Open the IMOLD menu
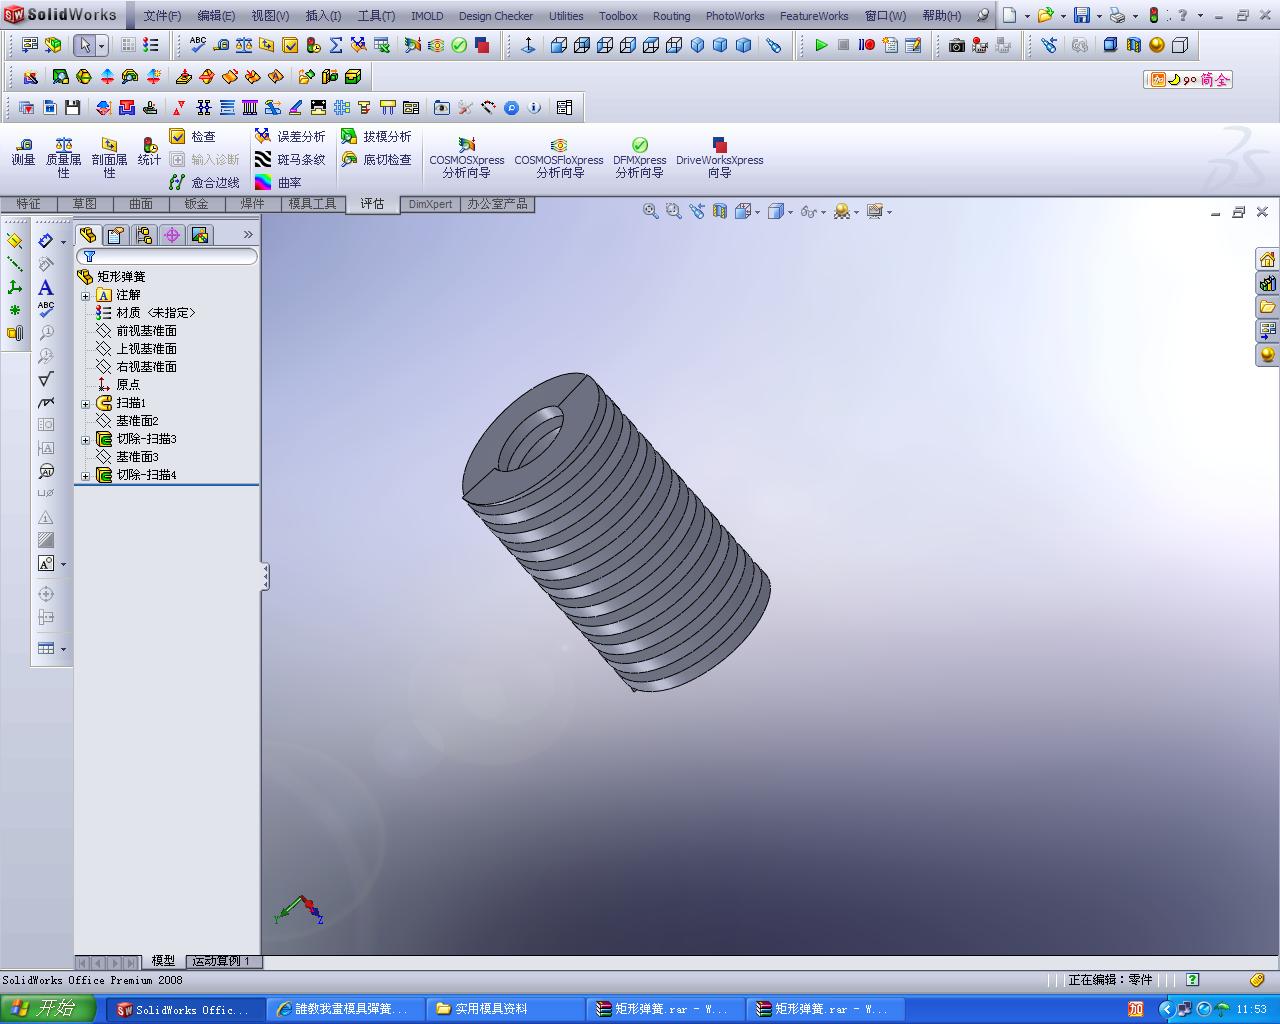The image size is (1280, 1024). (x=427, y=16)
